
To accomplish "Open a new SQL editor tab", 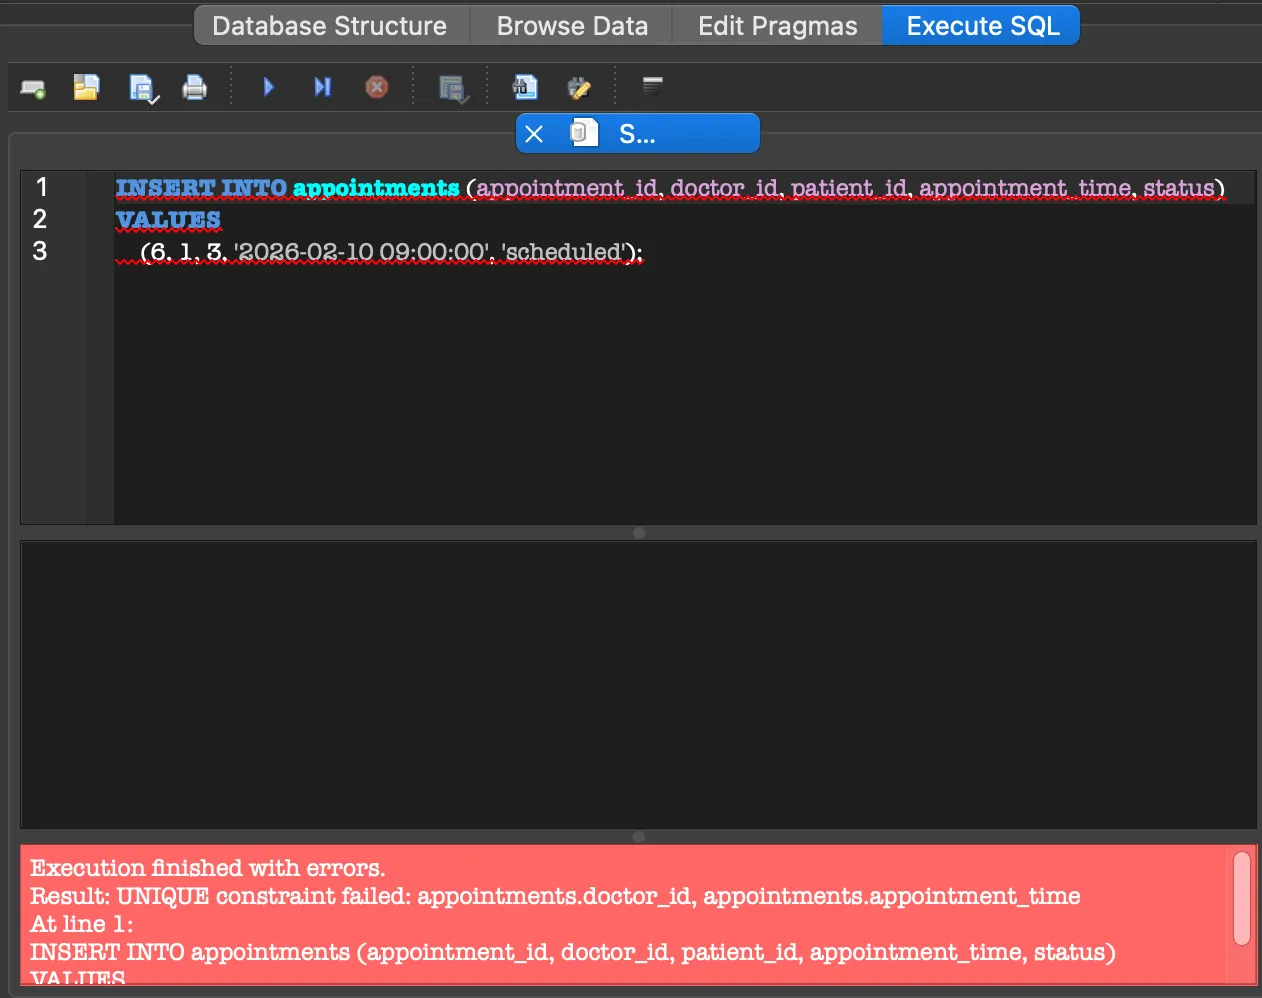I will pyautogui.click(x=33, y=89).
